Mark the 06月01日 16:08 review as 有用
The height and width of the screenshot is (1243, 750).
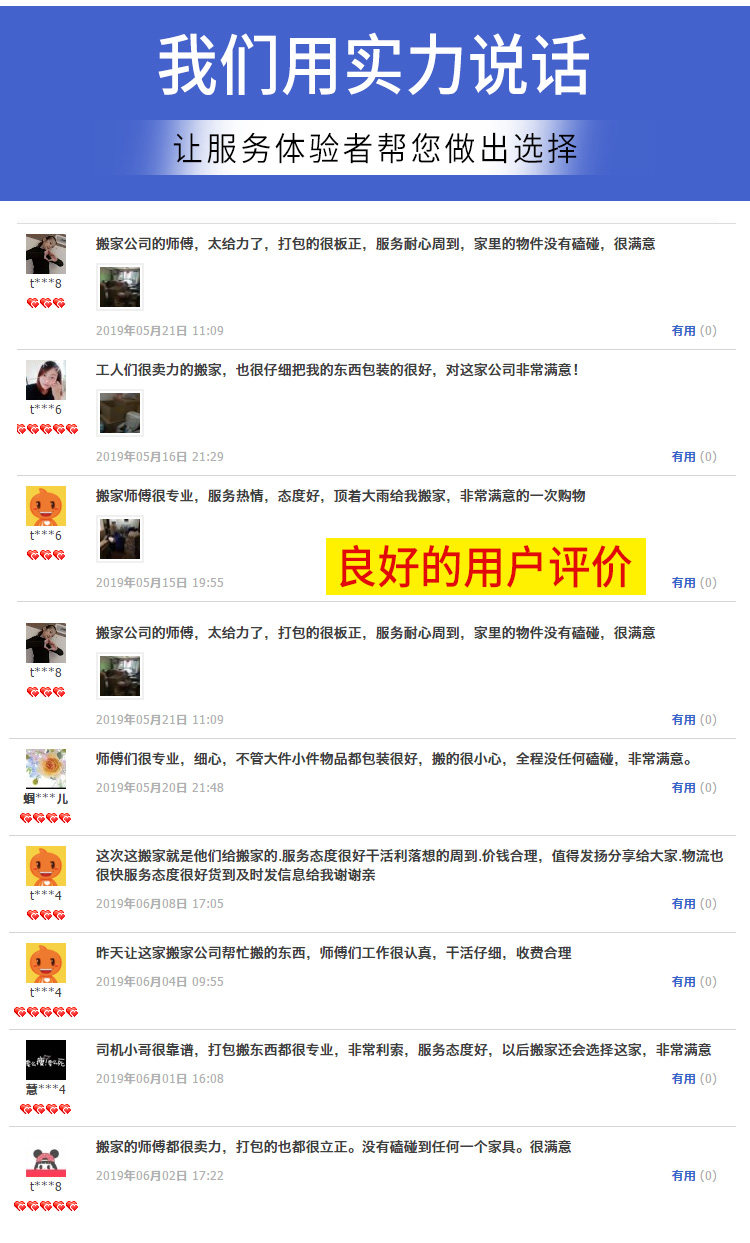[683, 1079]
